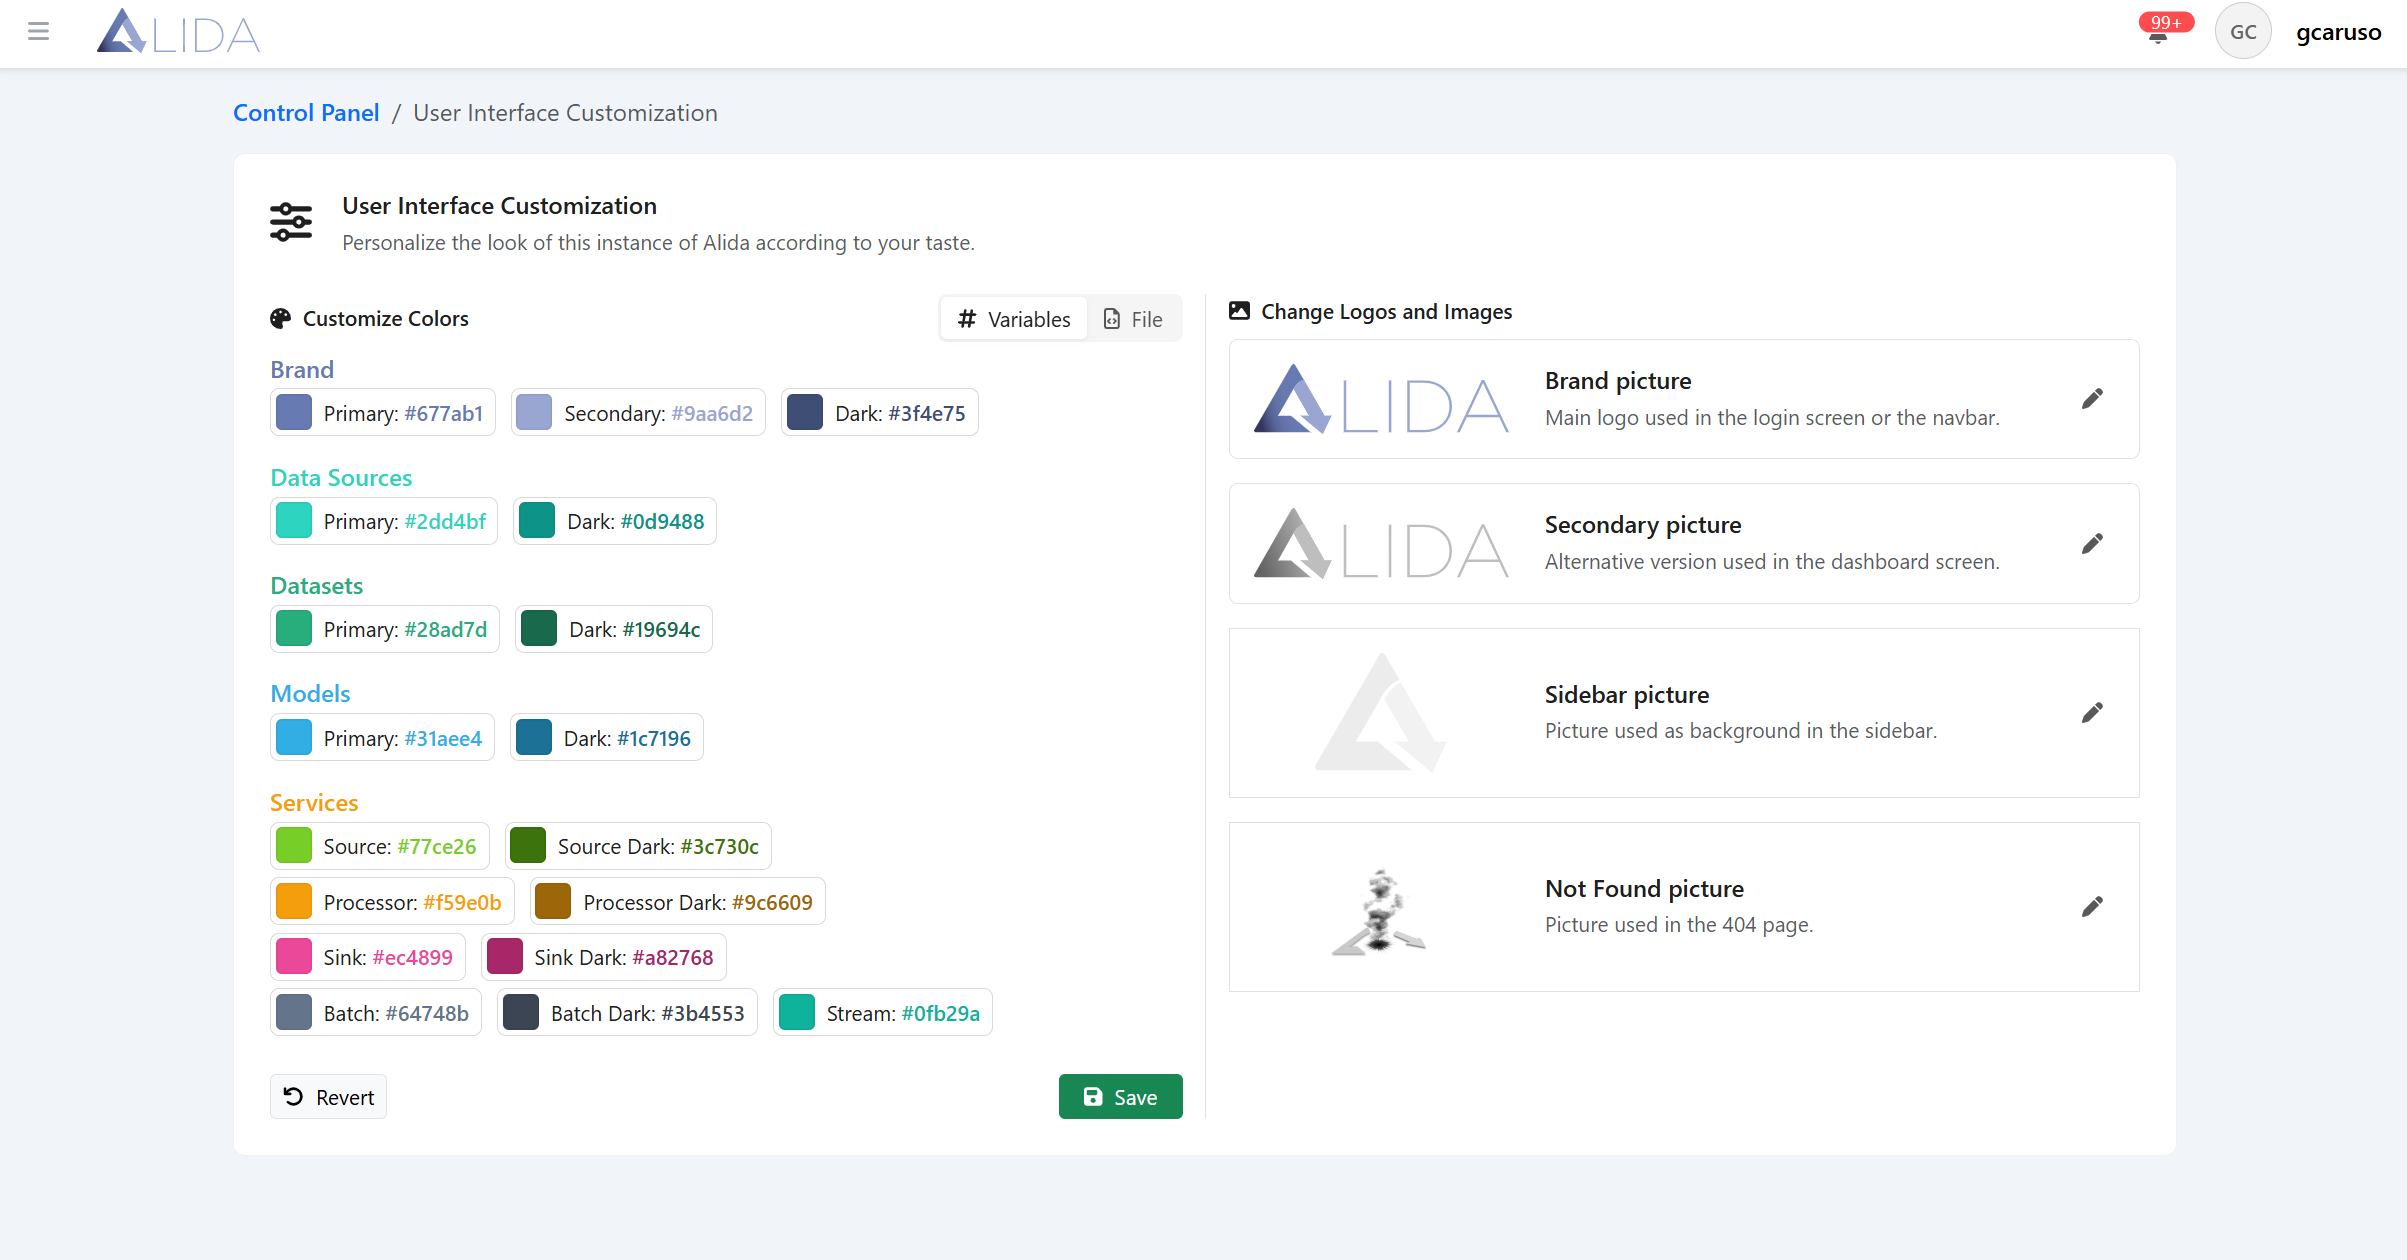The image size is (2407, 1260).
Task: Edit the Secondary picture
Action: click(x=2092, y=543)
